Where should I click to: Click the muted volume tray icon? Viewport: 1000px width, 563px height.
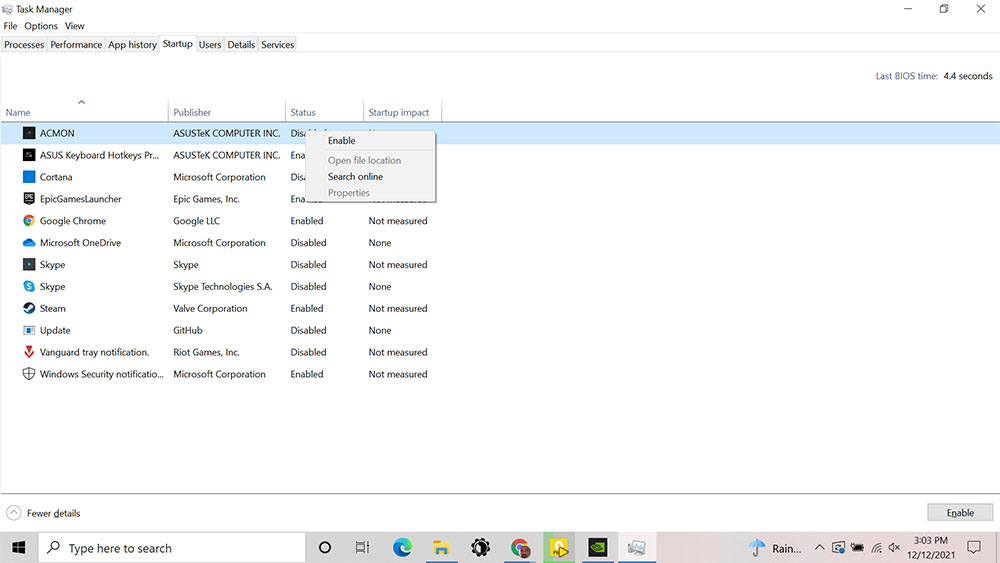pyautogui.click(x=895, y=548)
